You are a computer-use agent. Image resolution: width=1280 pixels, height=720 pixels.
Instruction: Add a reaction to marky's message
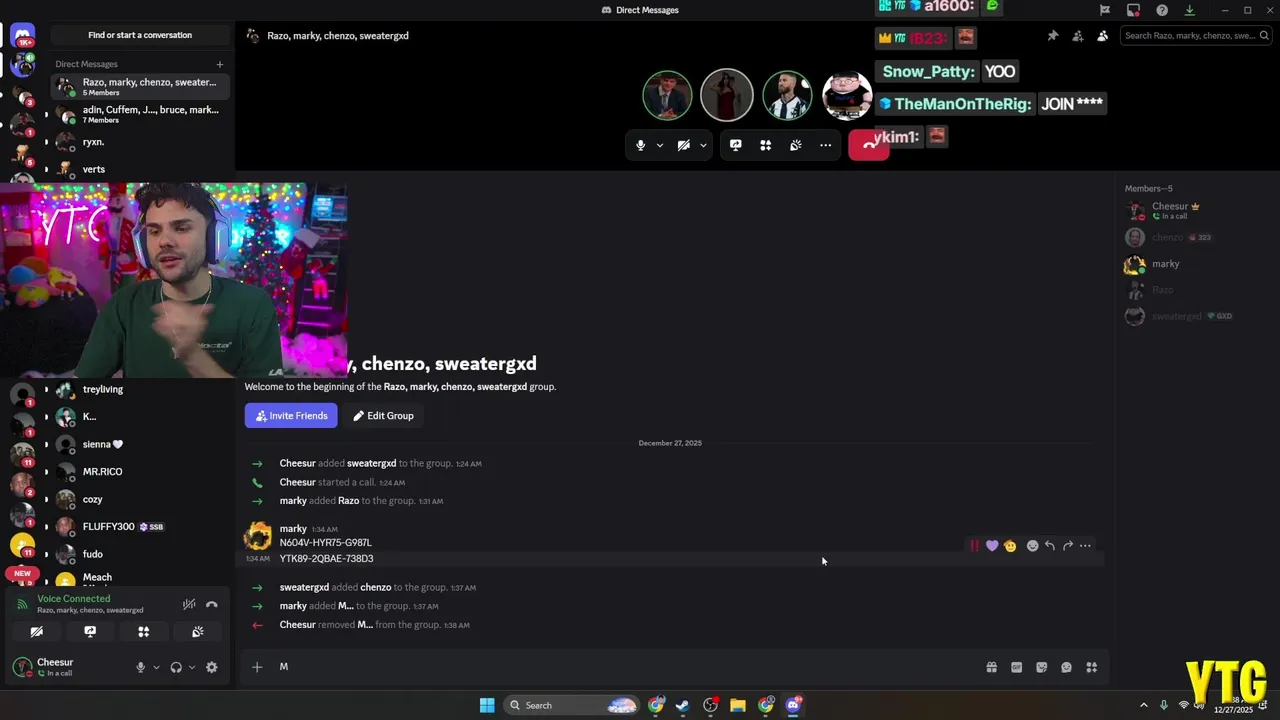(x=1032, y=546)
